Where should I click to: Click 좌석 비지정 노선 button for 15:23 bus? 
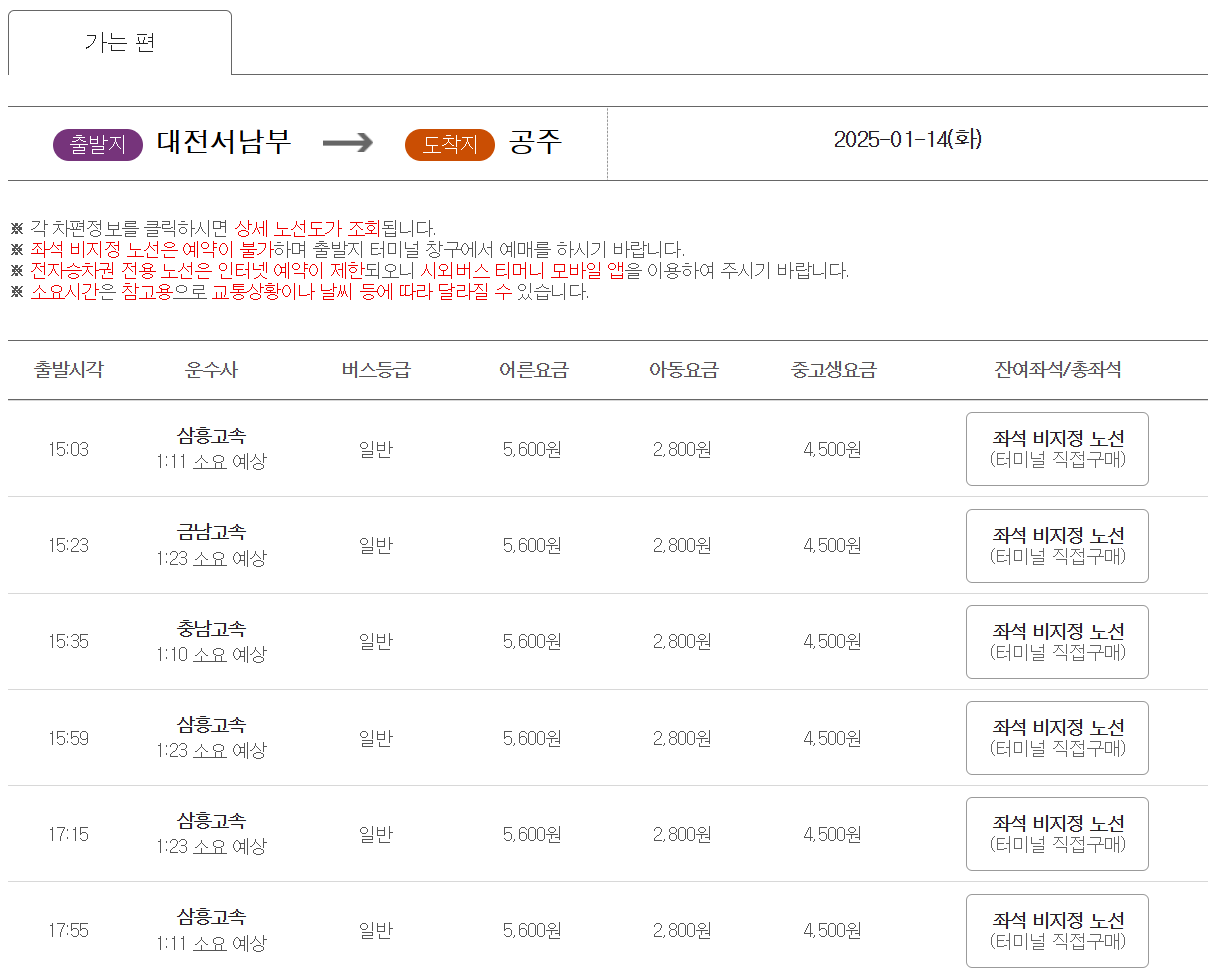pos(1057,546)
